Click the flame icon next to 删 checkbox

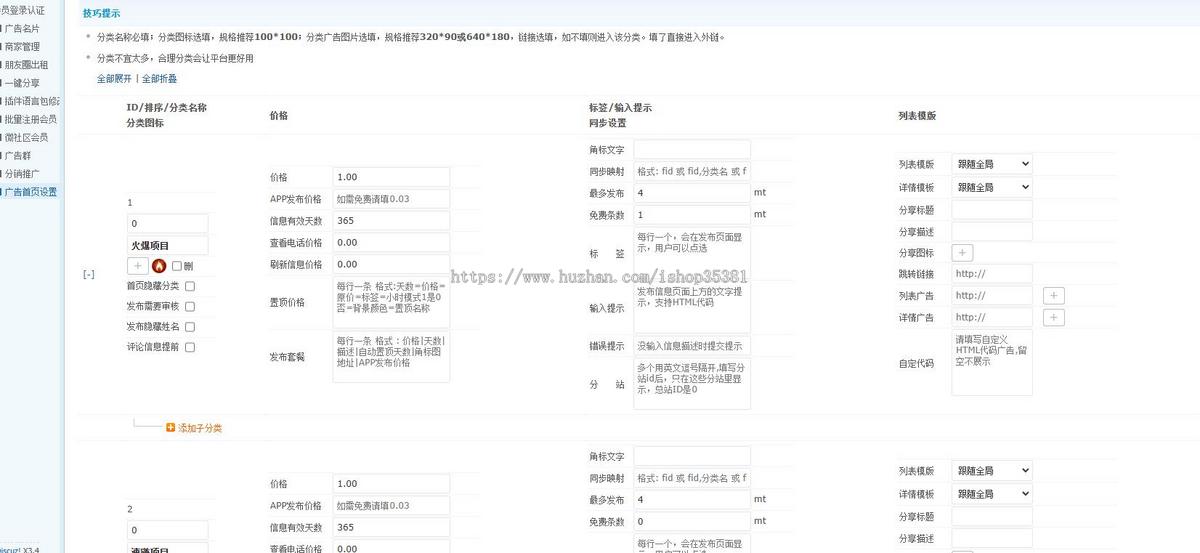[159, 266]
